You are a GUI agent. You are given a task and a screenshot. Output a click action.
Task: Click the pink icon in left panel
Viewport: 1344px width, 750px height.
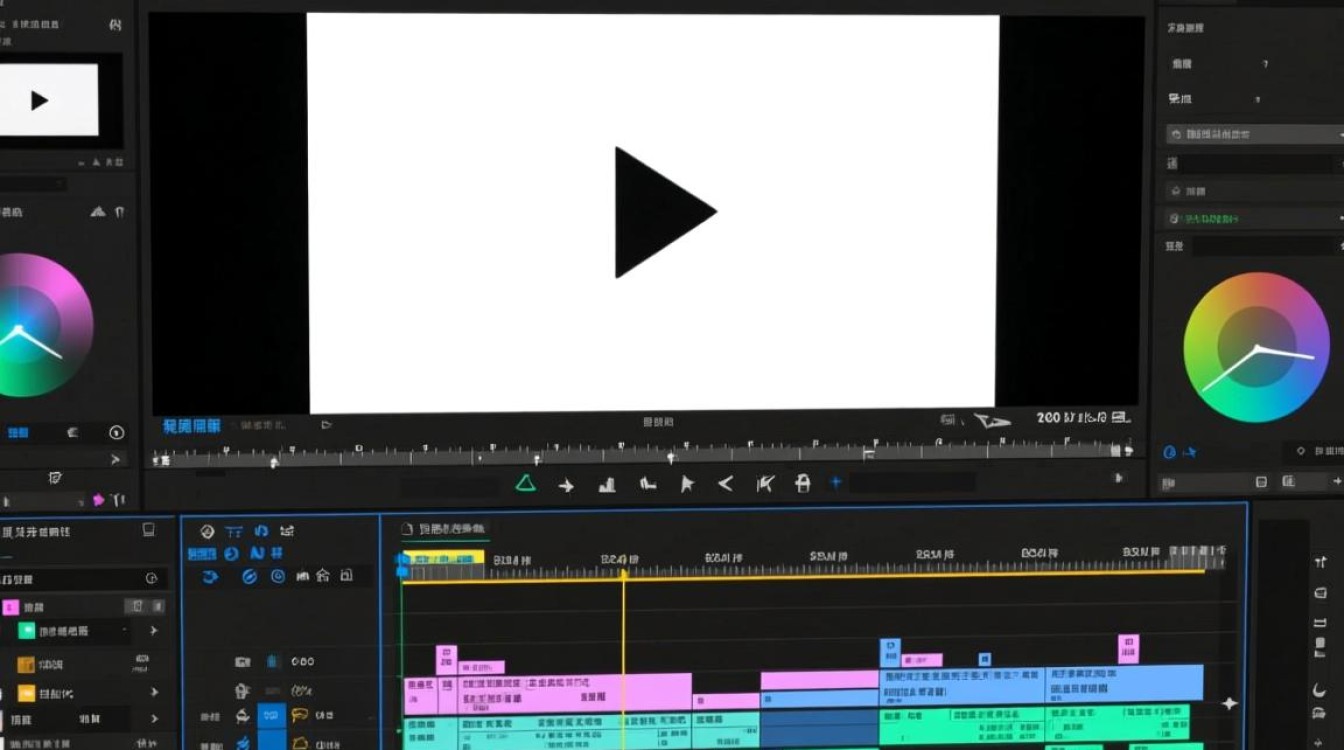98,499
